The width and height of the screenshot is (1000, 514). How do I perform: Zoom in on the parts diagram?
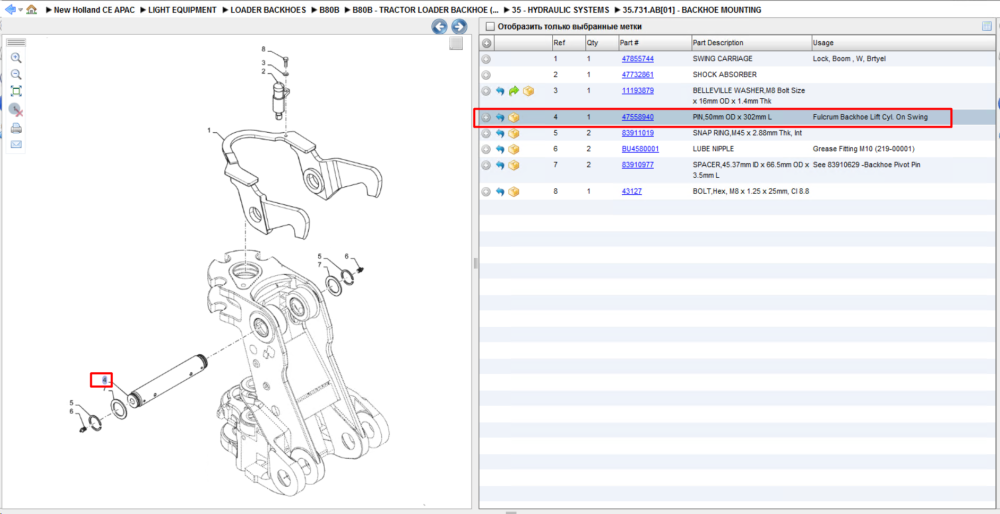[17, 58]
